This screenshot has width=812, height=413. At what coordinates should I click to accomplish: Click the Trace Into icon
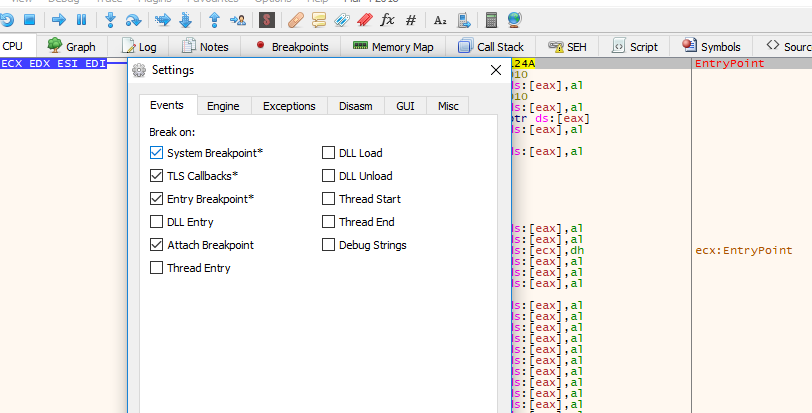[x=163, y=20]
